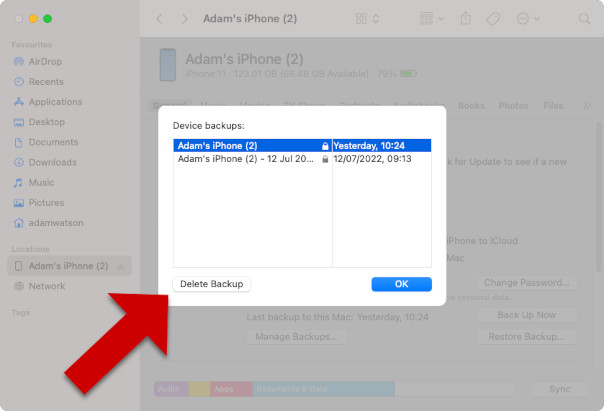Select the Adam's iPhone (2) backup row
604x411 pixels.
click(302, 146)
